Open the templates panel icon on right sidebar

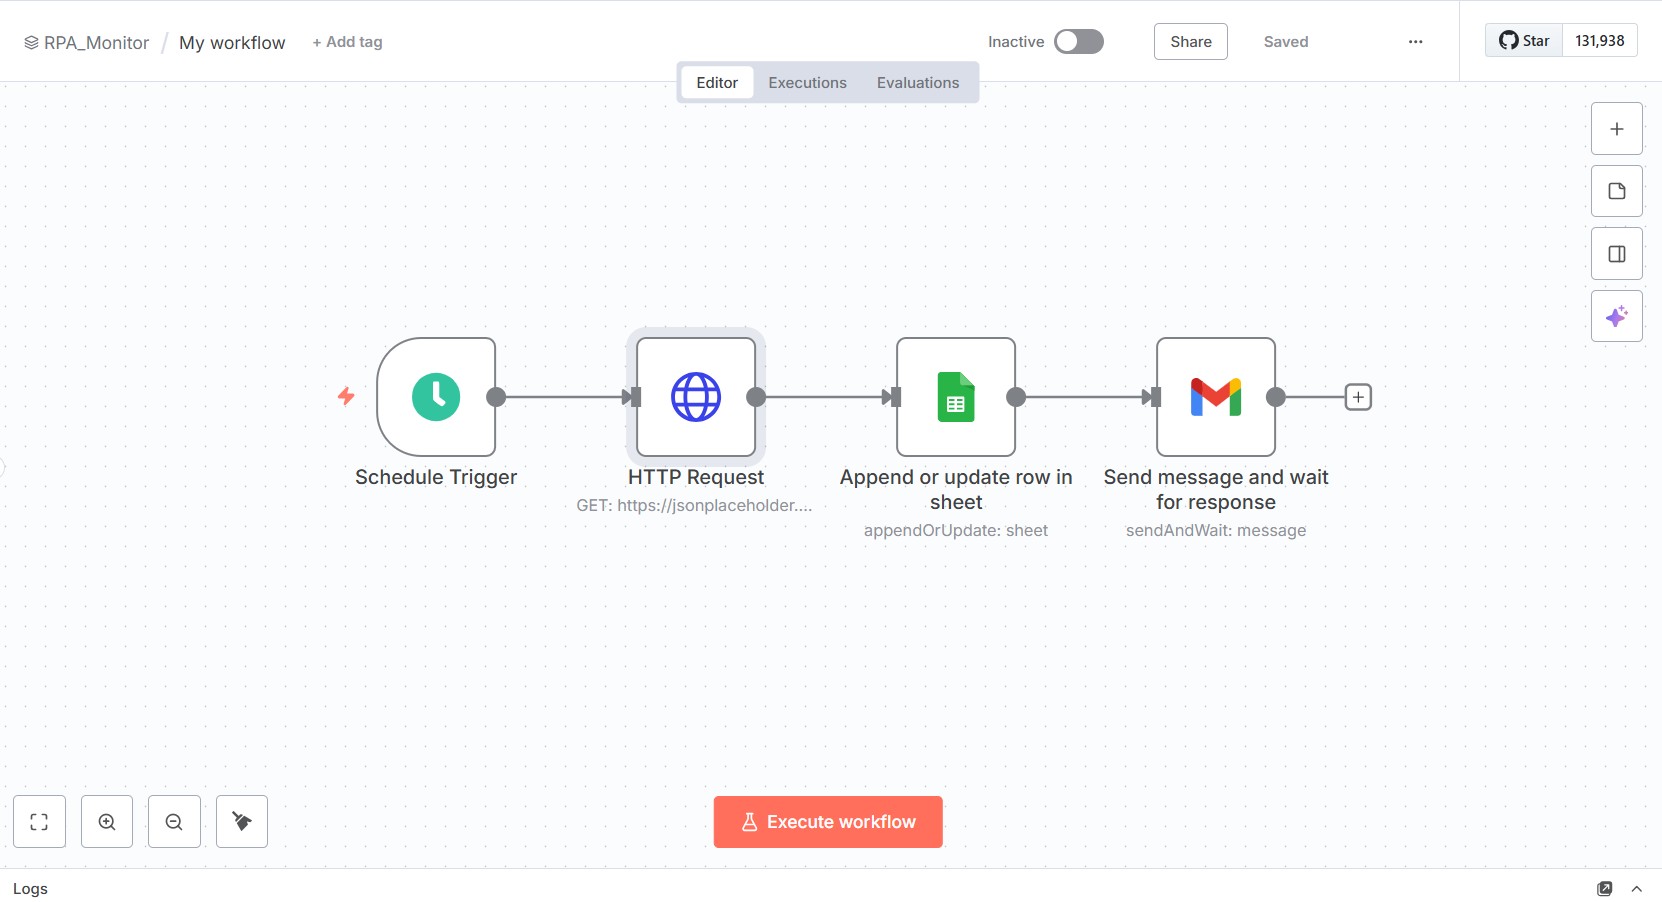(x=1616, y=190)
